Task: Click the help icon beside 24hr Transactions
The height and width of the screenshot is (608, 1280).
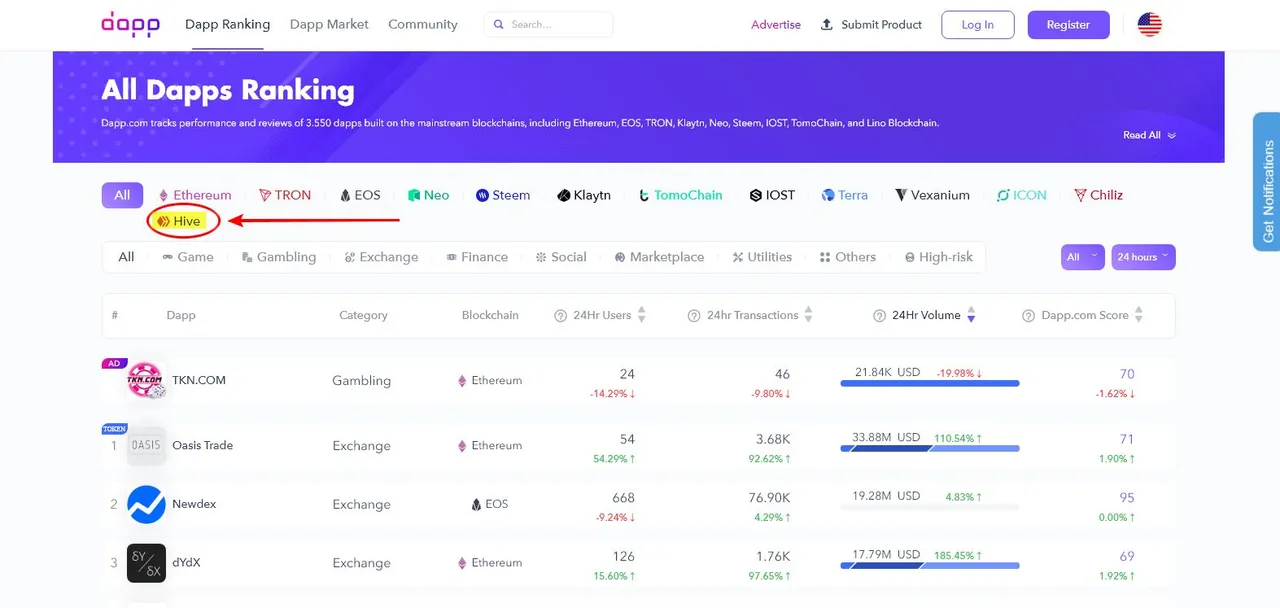Action: coord(694,316)
